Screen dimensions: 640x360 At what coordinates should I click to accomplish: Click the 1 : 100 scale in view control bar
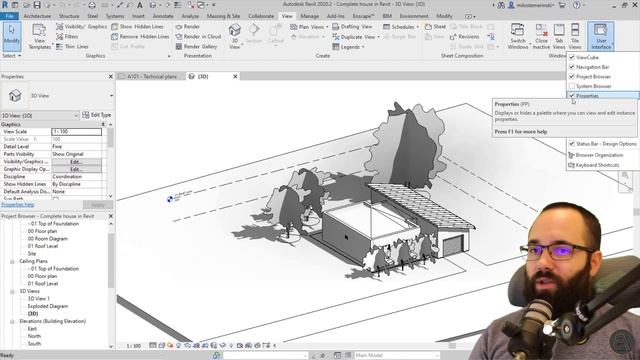pos(133,346)
